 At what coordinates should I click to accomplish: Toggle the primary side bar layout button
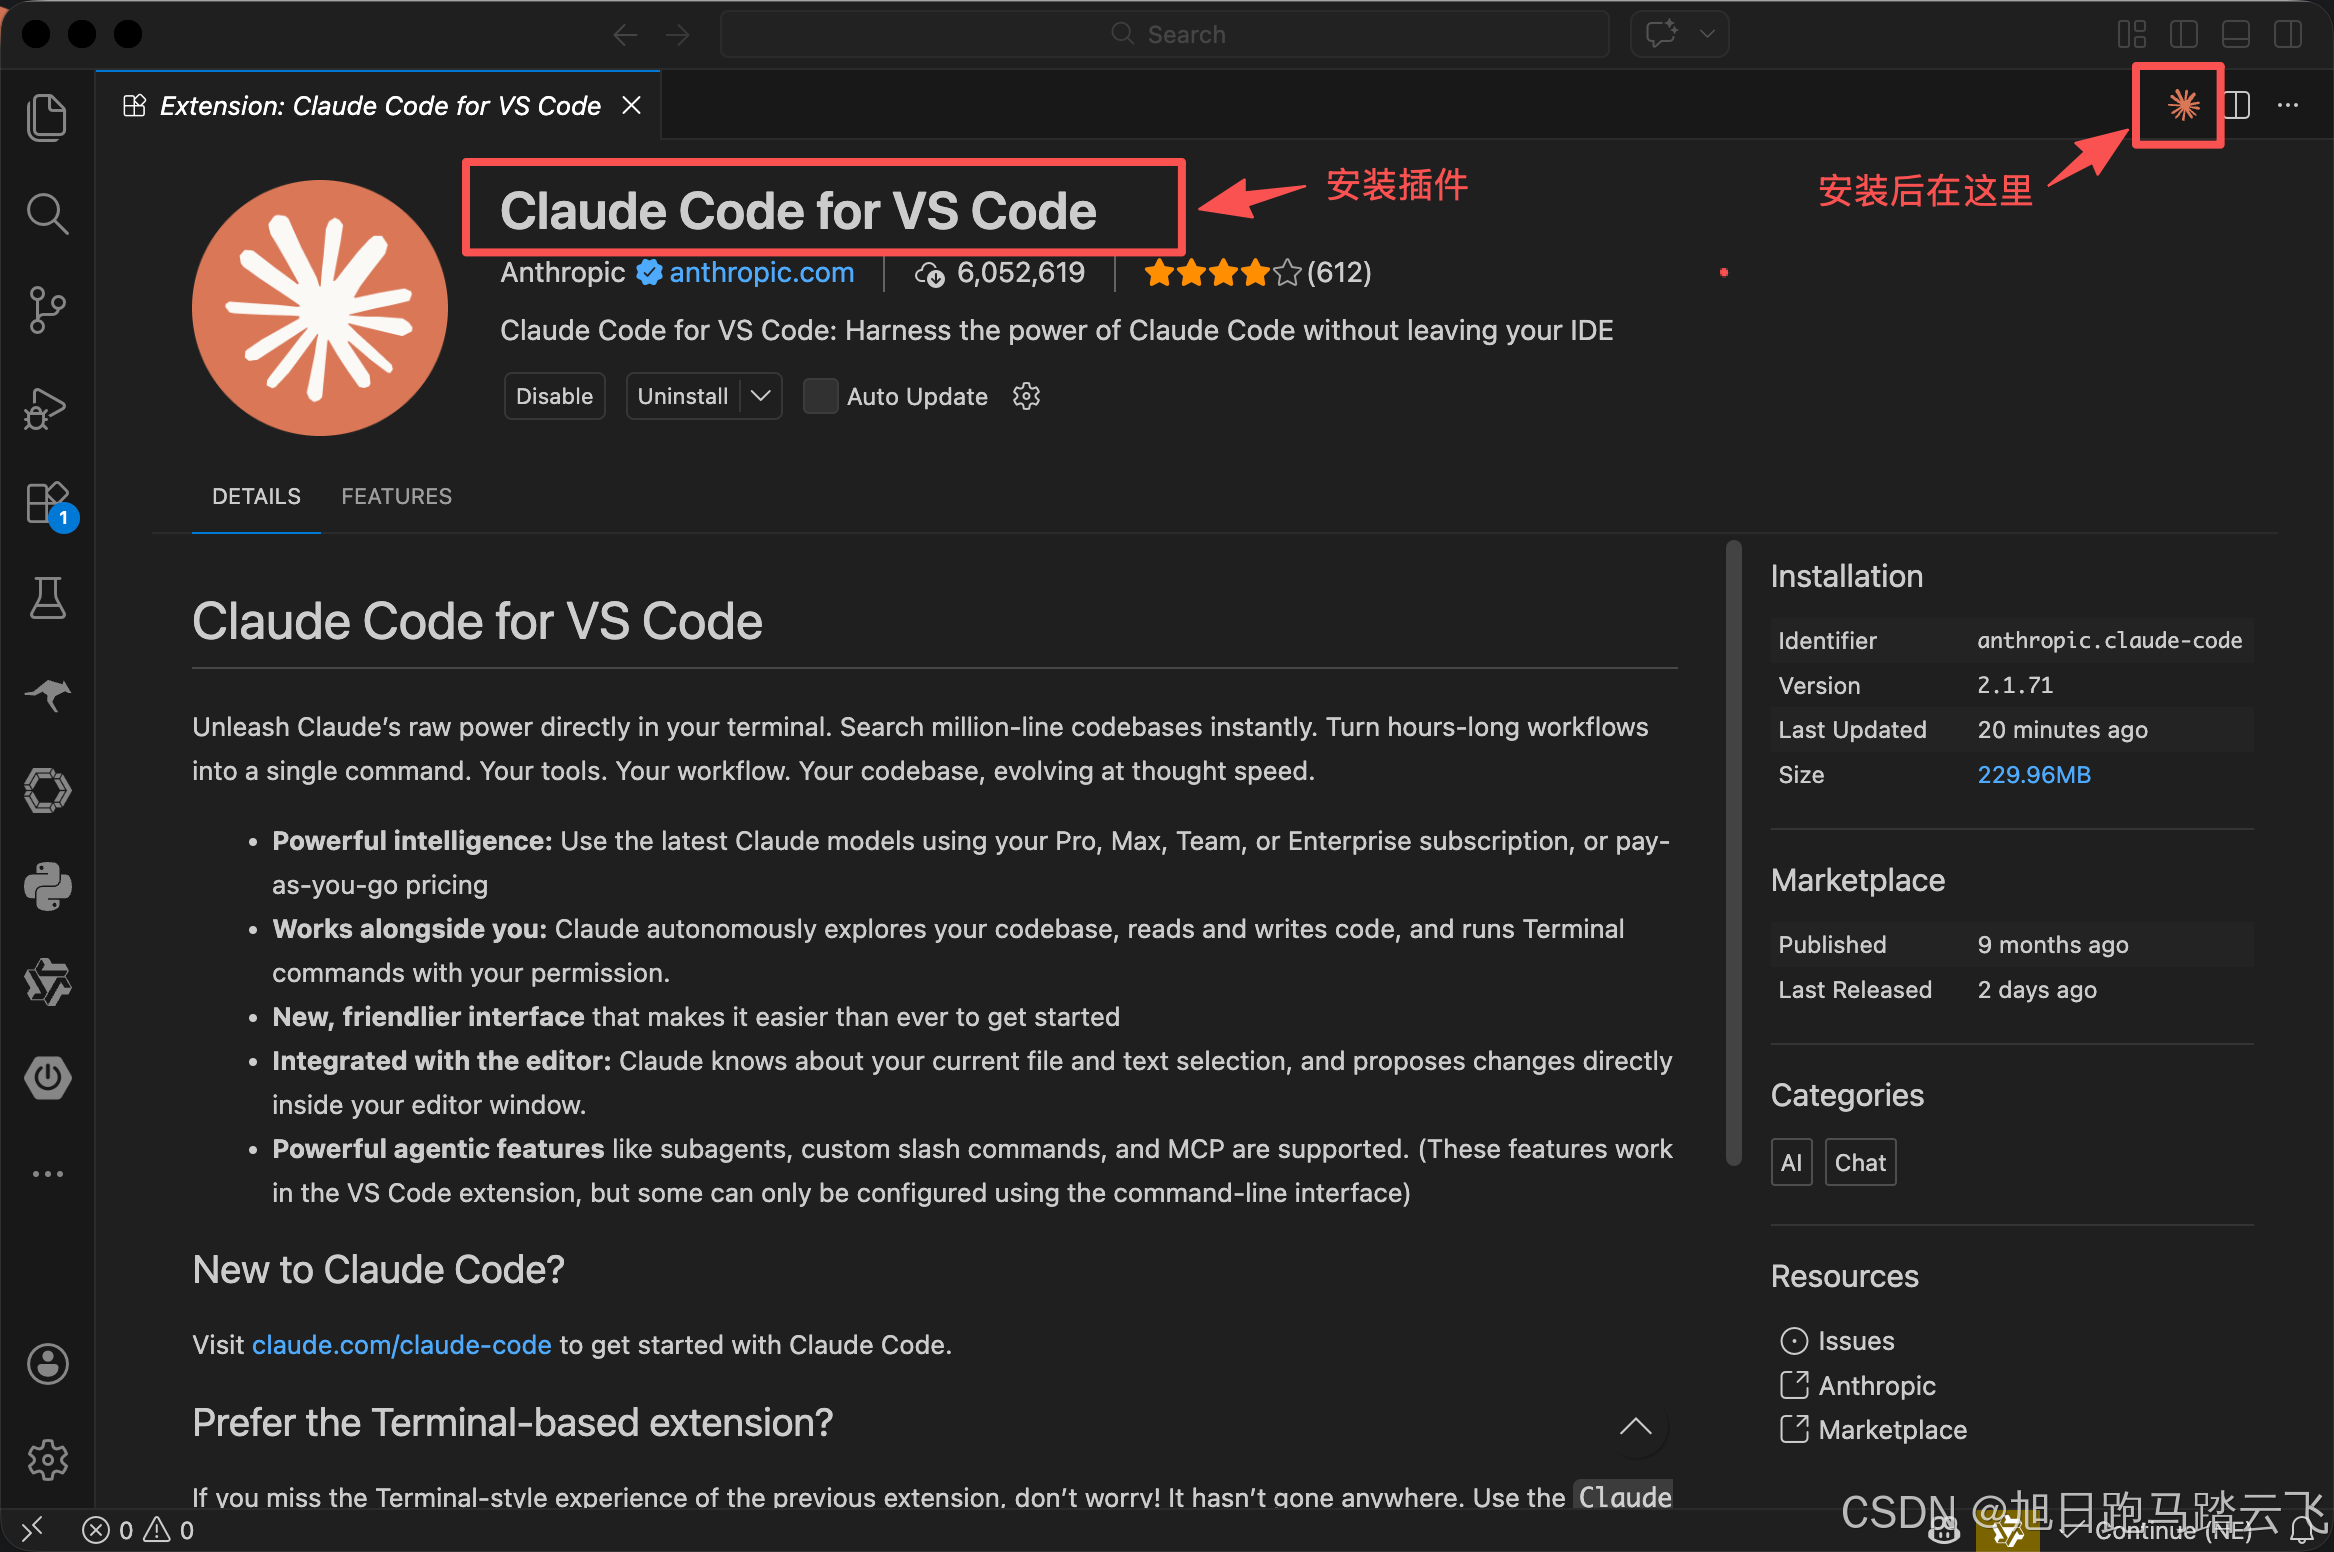point(2183,35)
